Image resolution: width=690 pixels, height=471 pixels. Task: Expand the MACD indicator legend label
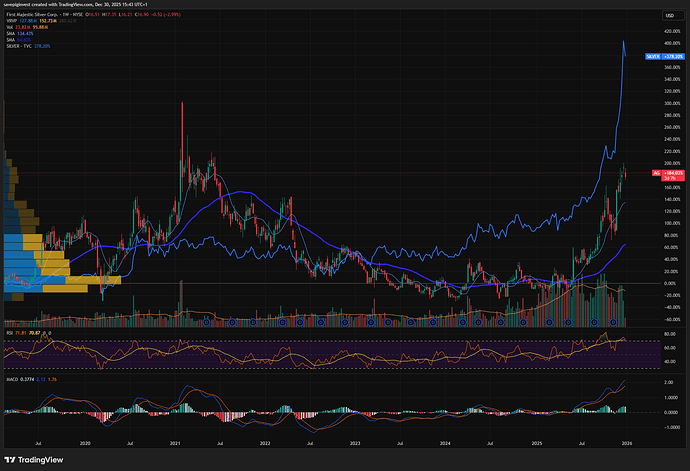[x=11, y=380]
